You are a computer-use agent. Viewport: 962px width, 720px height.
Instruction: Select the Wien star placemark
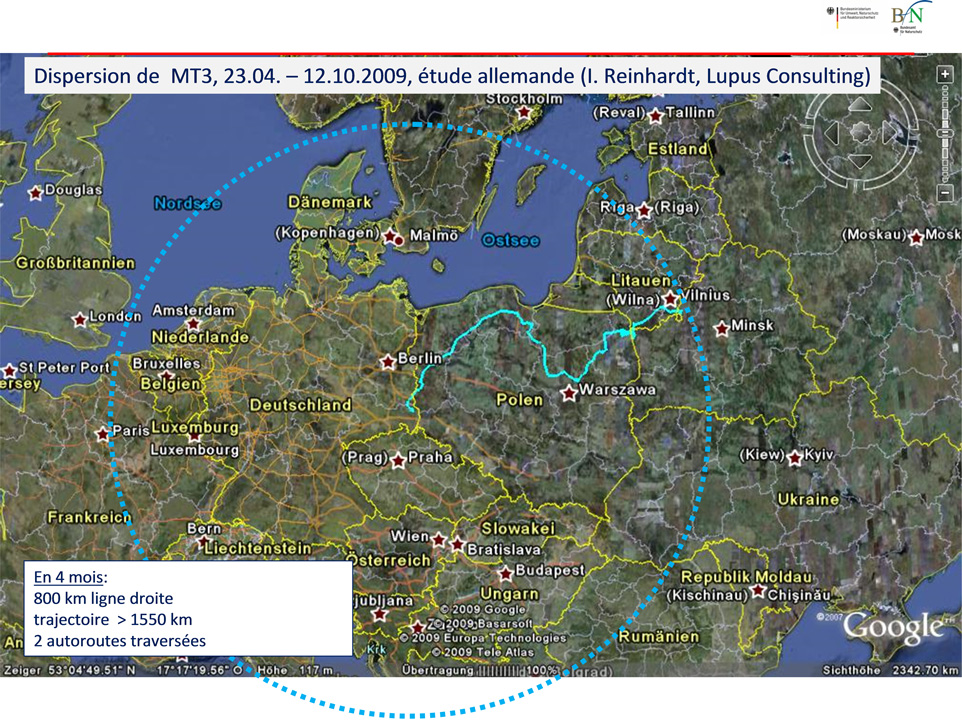click(439, 540)
